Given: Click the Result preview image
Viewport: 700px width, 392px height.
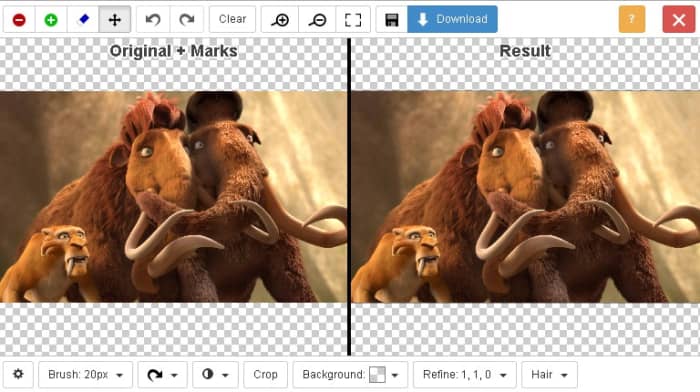Looking at the screenshot, I should point(525,196).
